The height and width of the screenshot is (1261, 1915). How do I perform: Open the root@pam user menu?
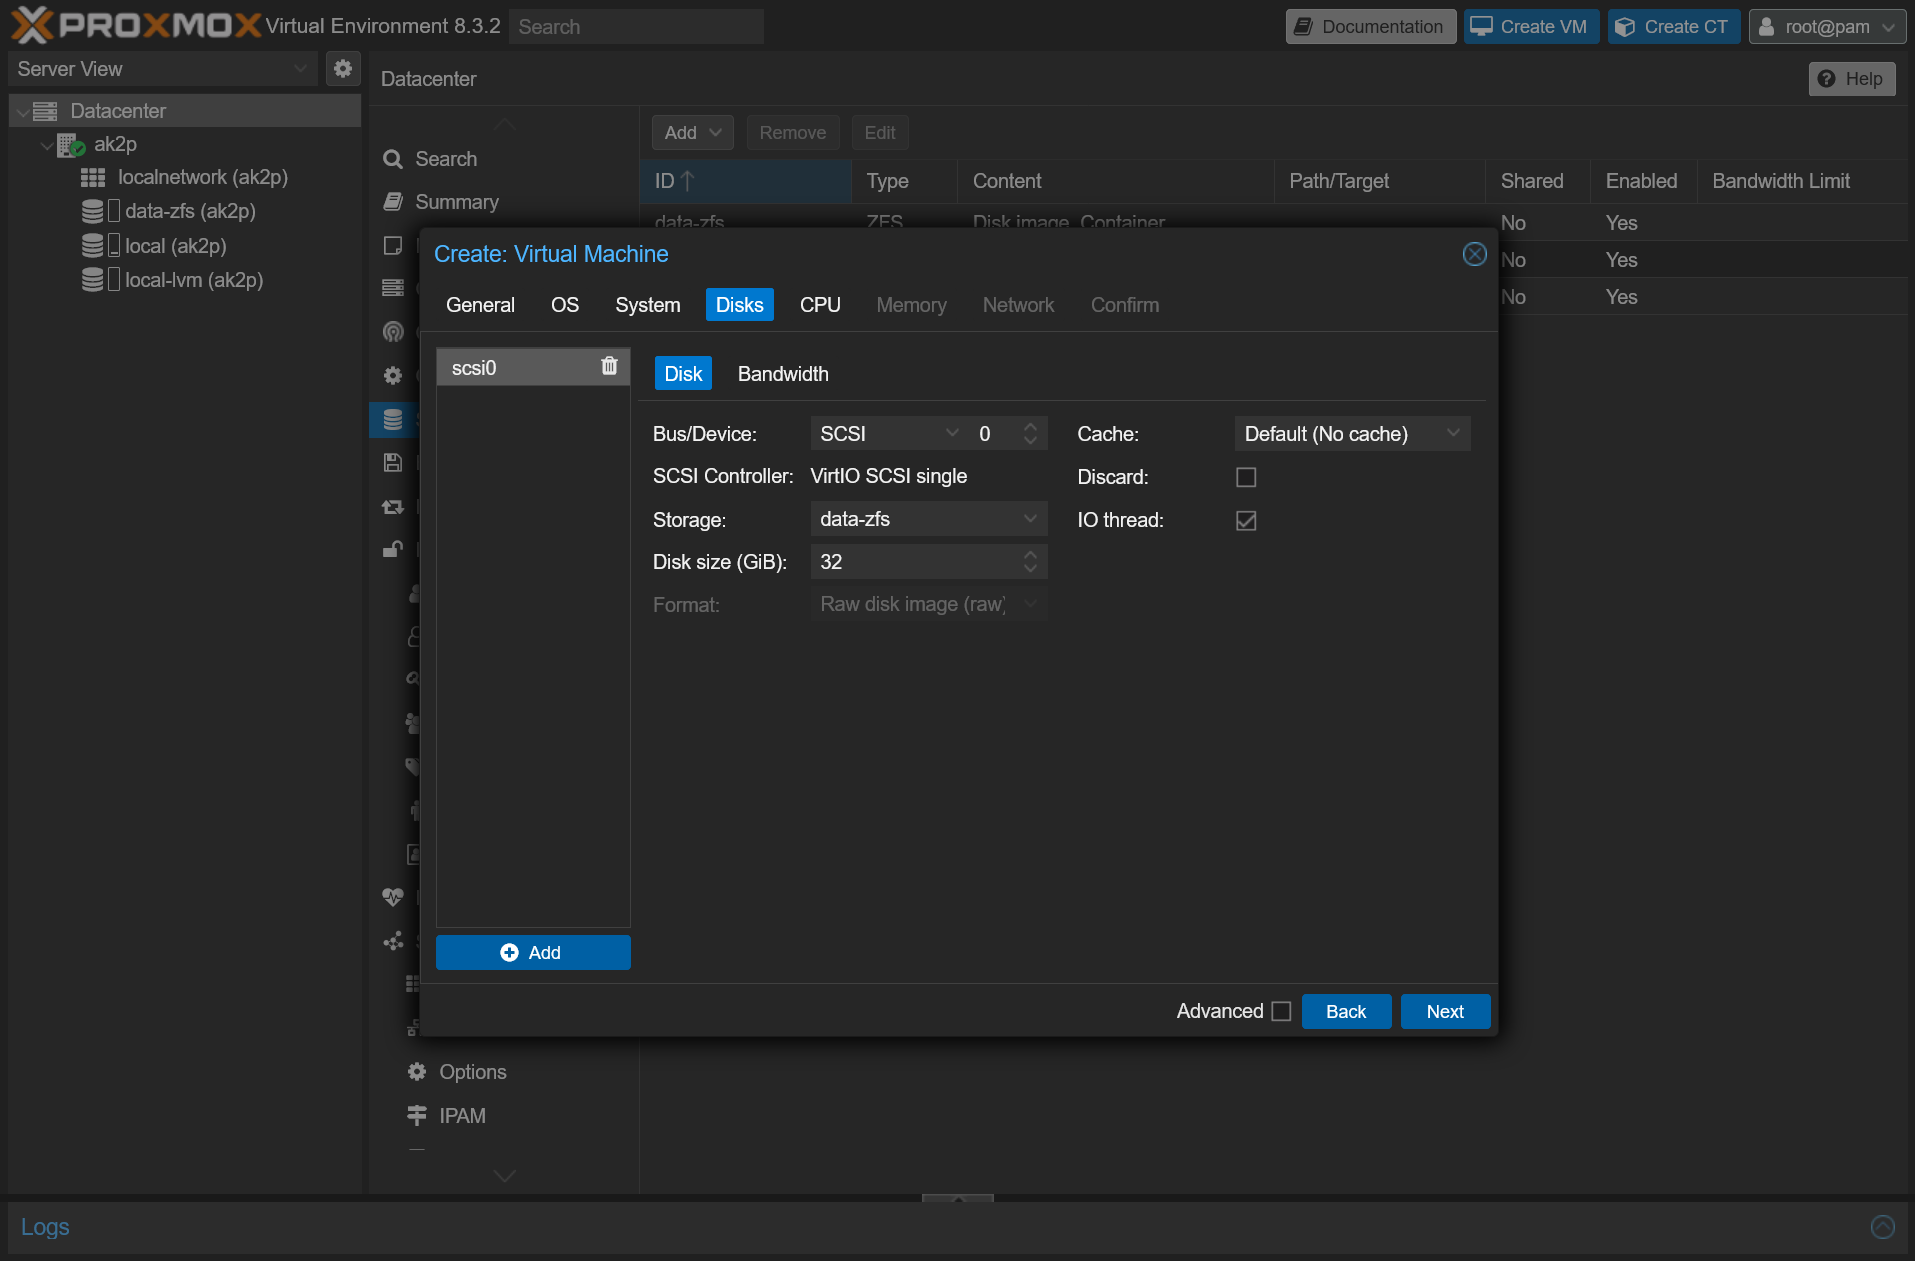(x=1827, y=27)
